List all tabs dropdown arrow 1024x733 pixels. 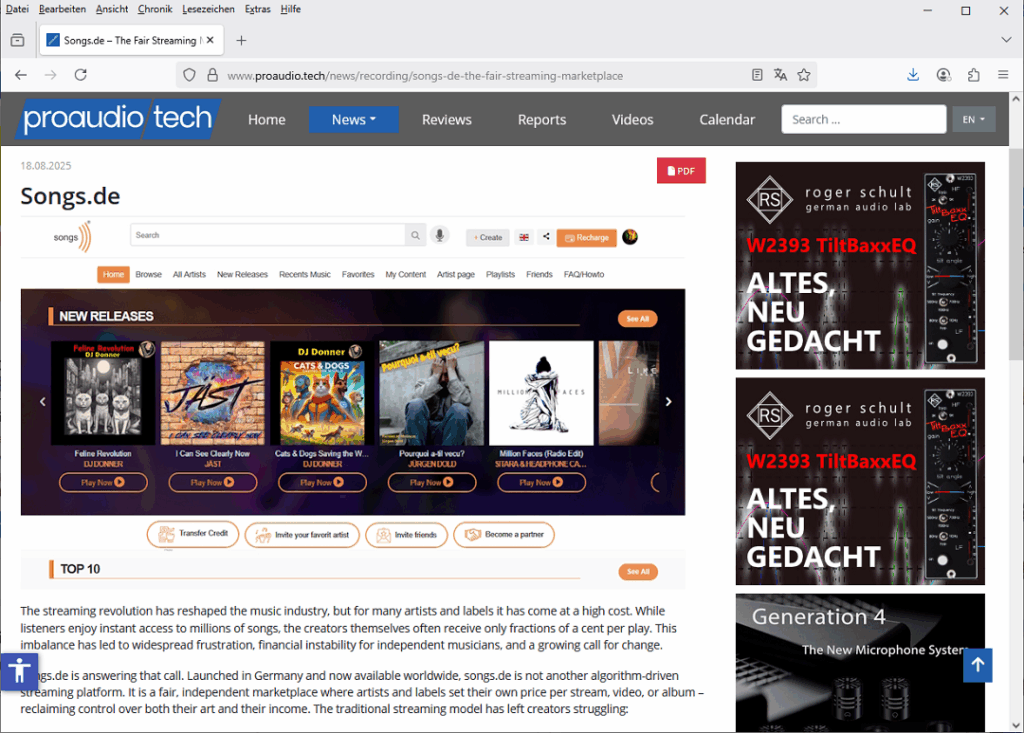click(x=1006, y=40)
